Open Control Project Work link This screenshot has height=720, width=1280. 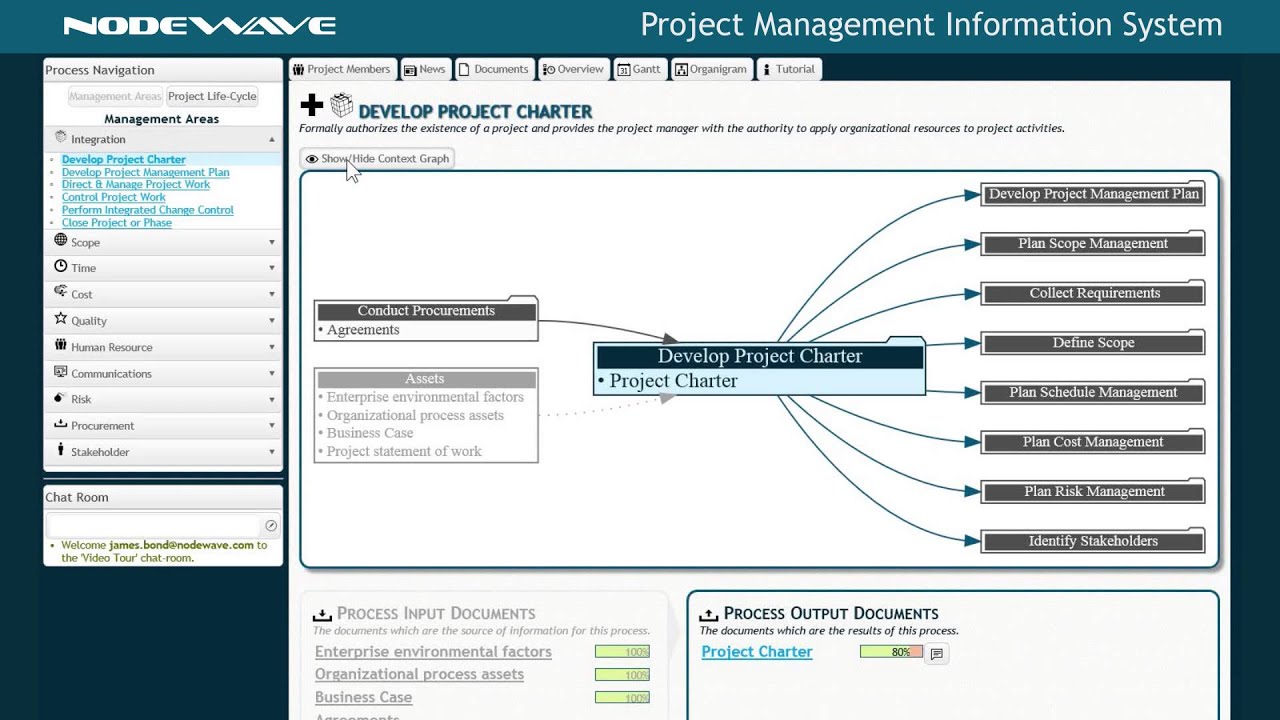[x=114, y=197]
